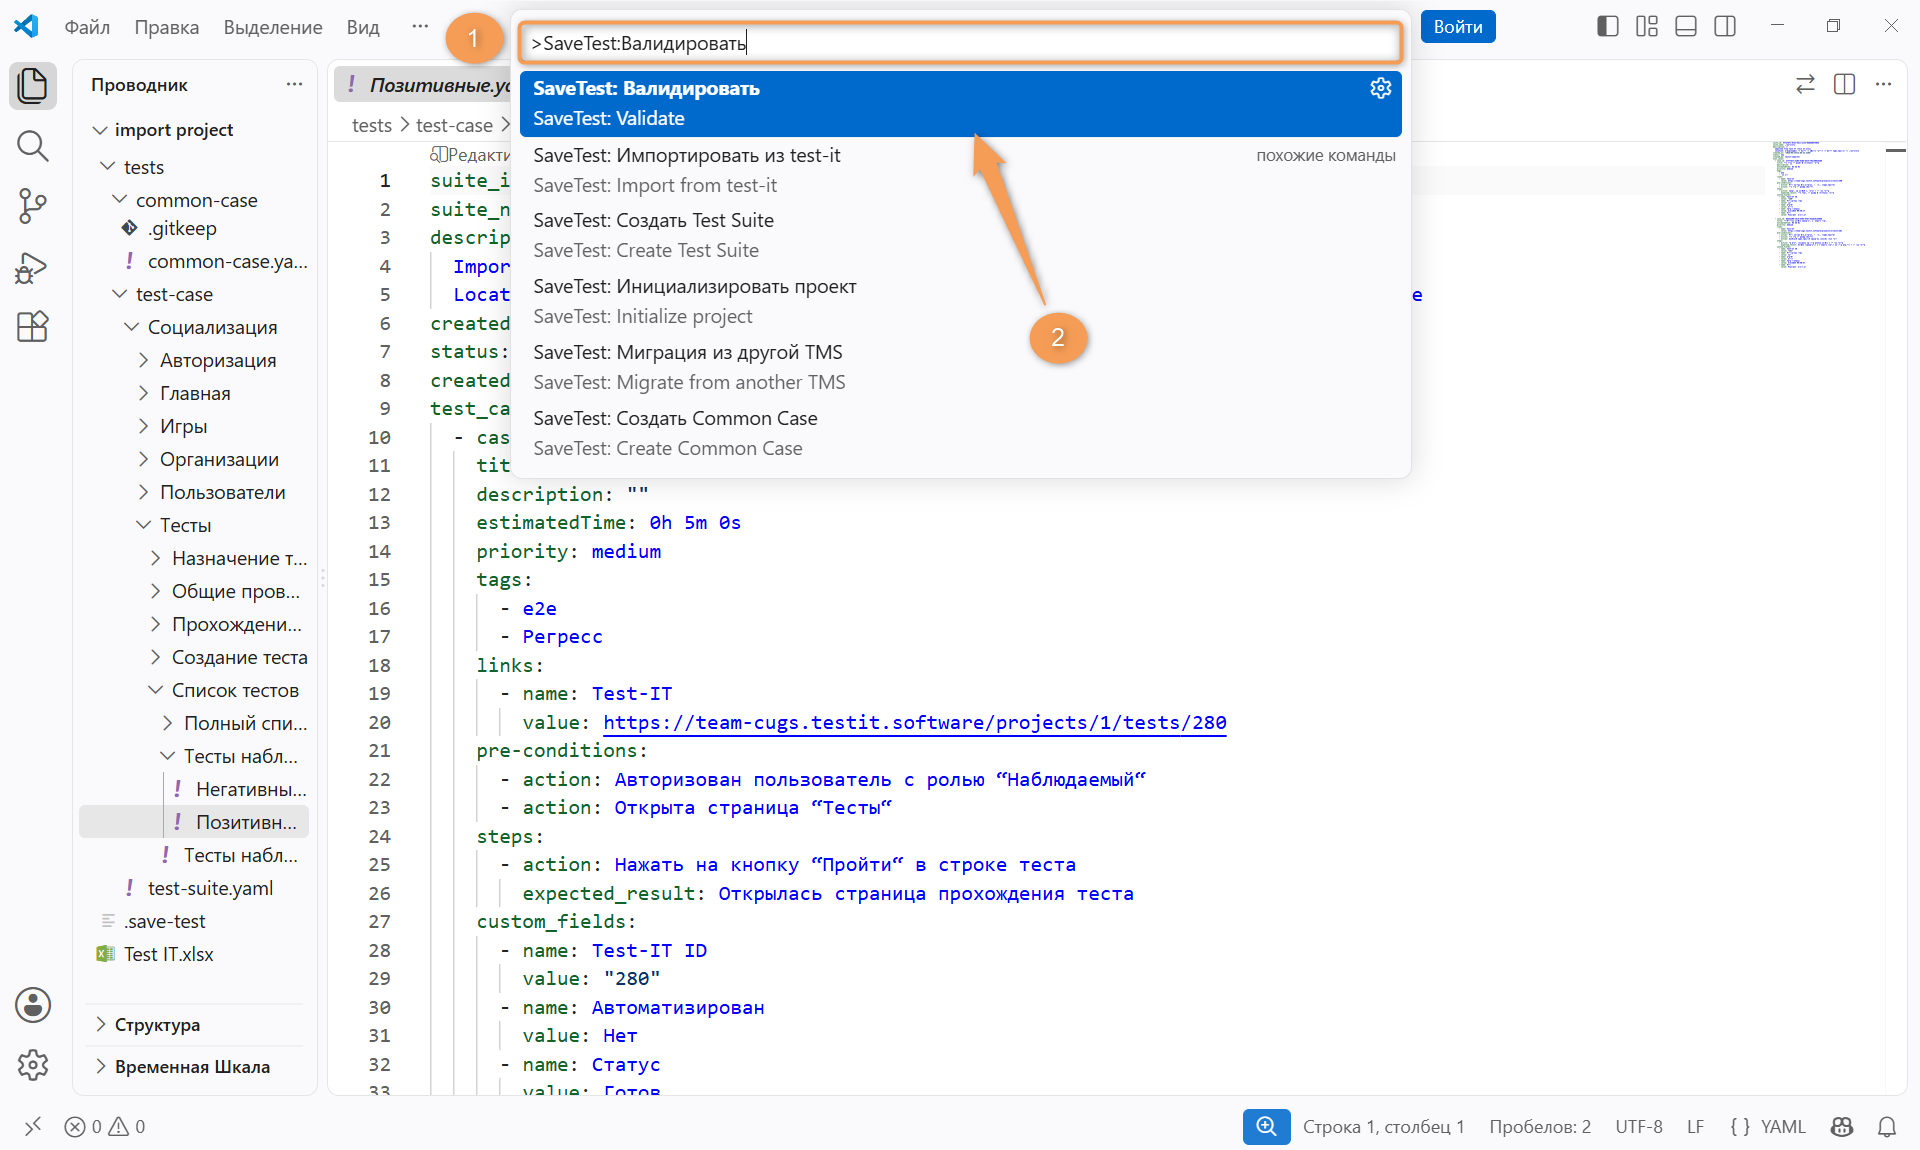Open the Вид menu

point(363,27)
